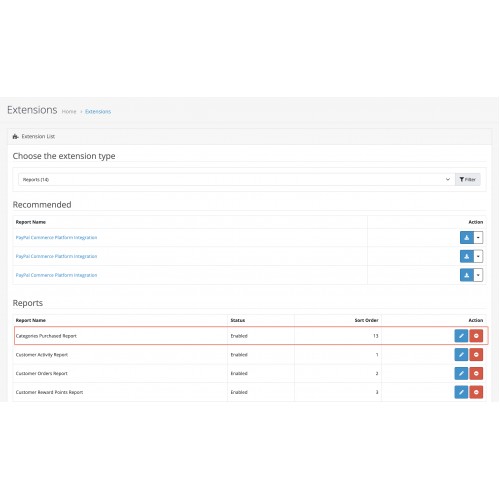Edit the Customer Activity Report
The width and height of the screenshot is (500, 500).
pyautogui.click(x=461, y=355)
